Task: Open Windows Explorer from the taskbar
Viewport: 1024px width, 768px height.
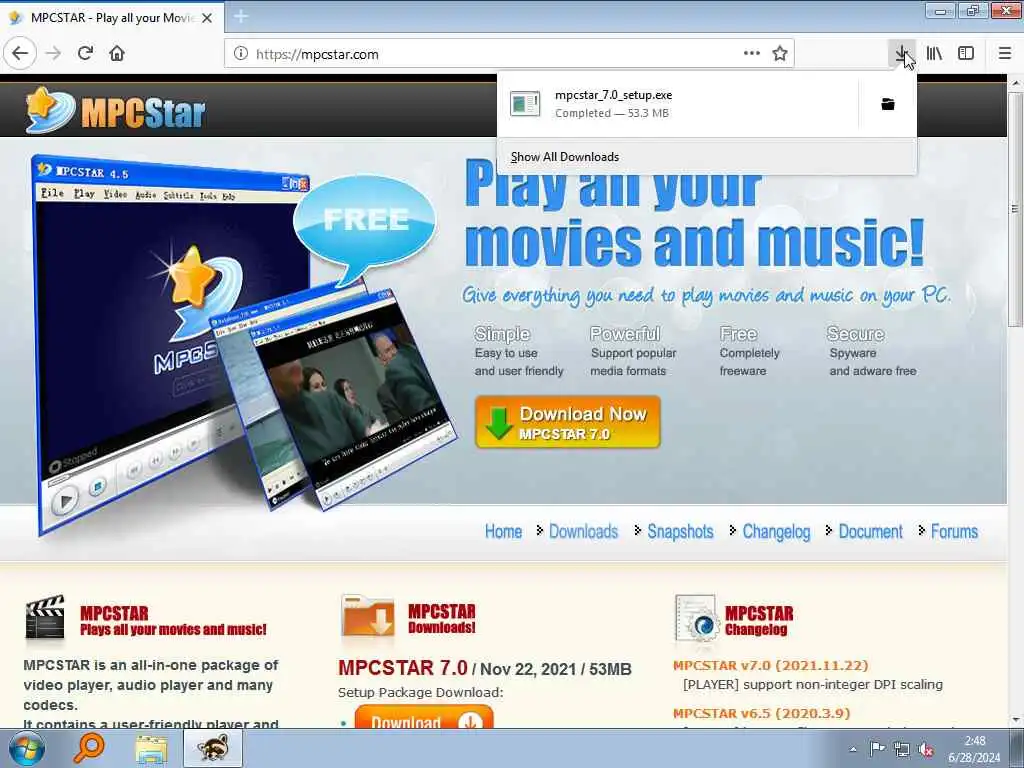Action: click(152, 748)
